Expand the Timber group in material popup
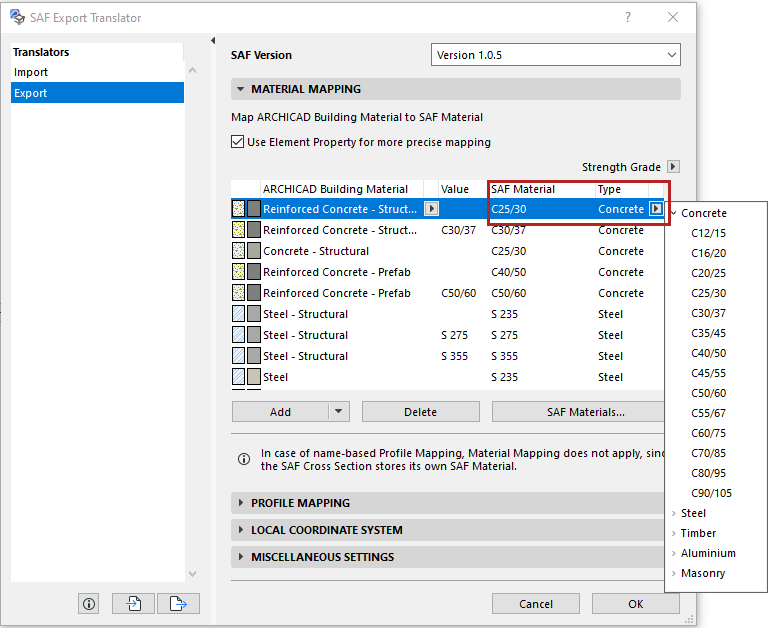This screenshot has width=770, height=628. (674, 533)
